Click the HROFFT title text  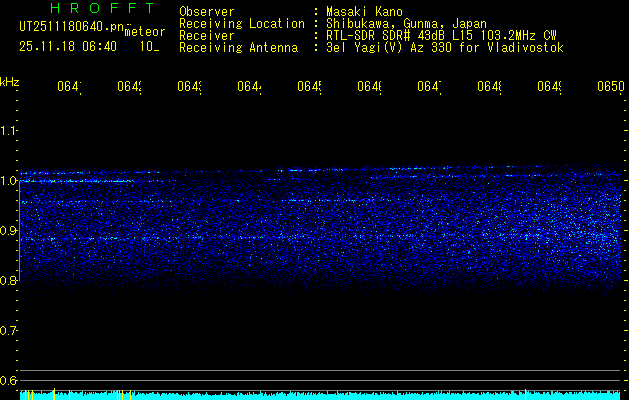point(102,8)
